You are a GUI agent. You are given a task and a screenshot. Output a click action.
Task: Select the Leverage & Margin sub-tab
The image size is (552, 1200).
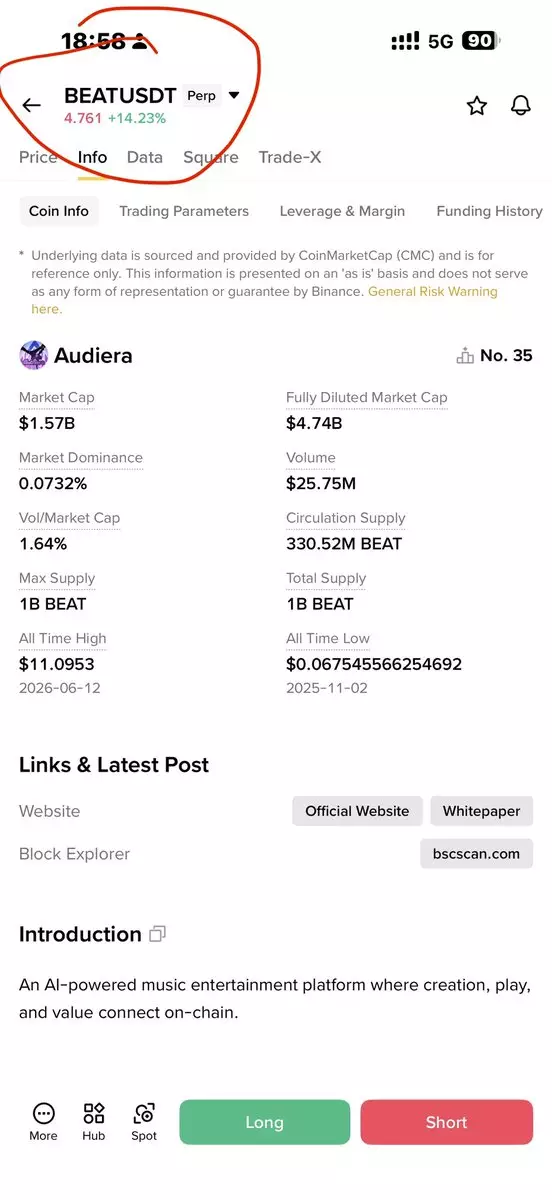click(x=342, y=211)
